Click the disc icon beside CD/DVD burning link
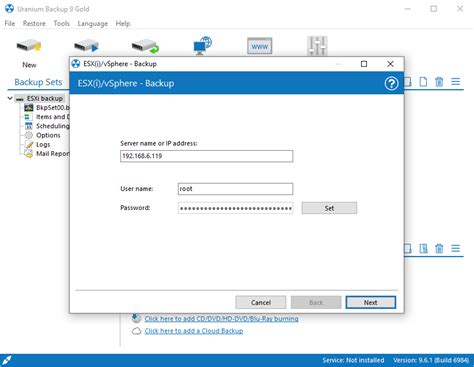474x367 pixels. (136, 318)
